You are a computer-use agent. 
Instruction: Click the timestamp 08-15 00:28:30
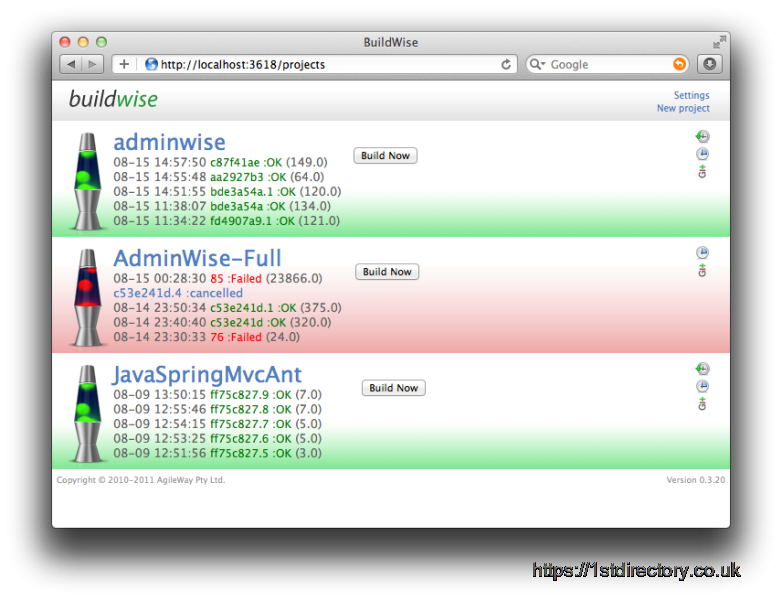point(160,279)
